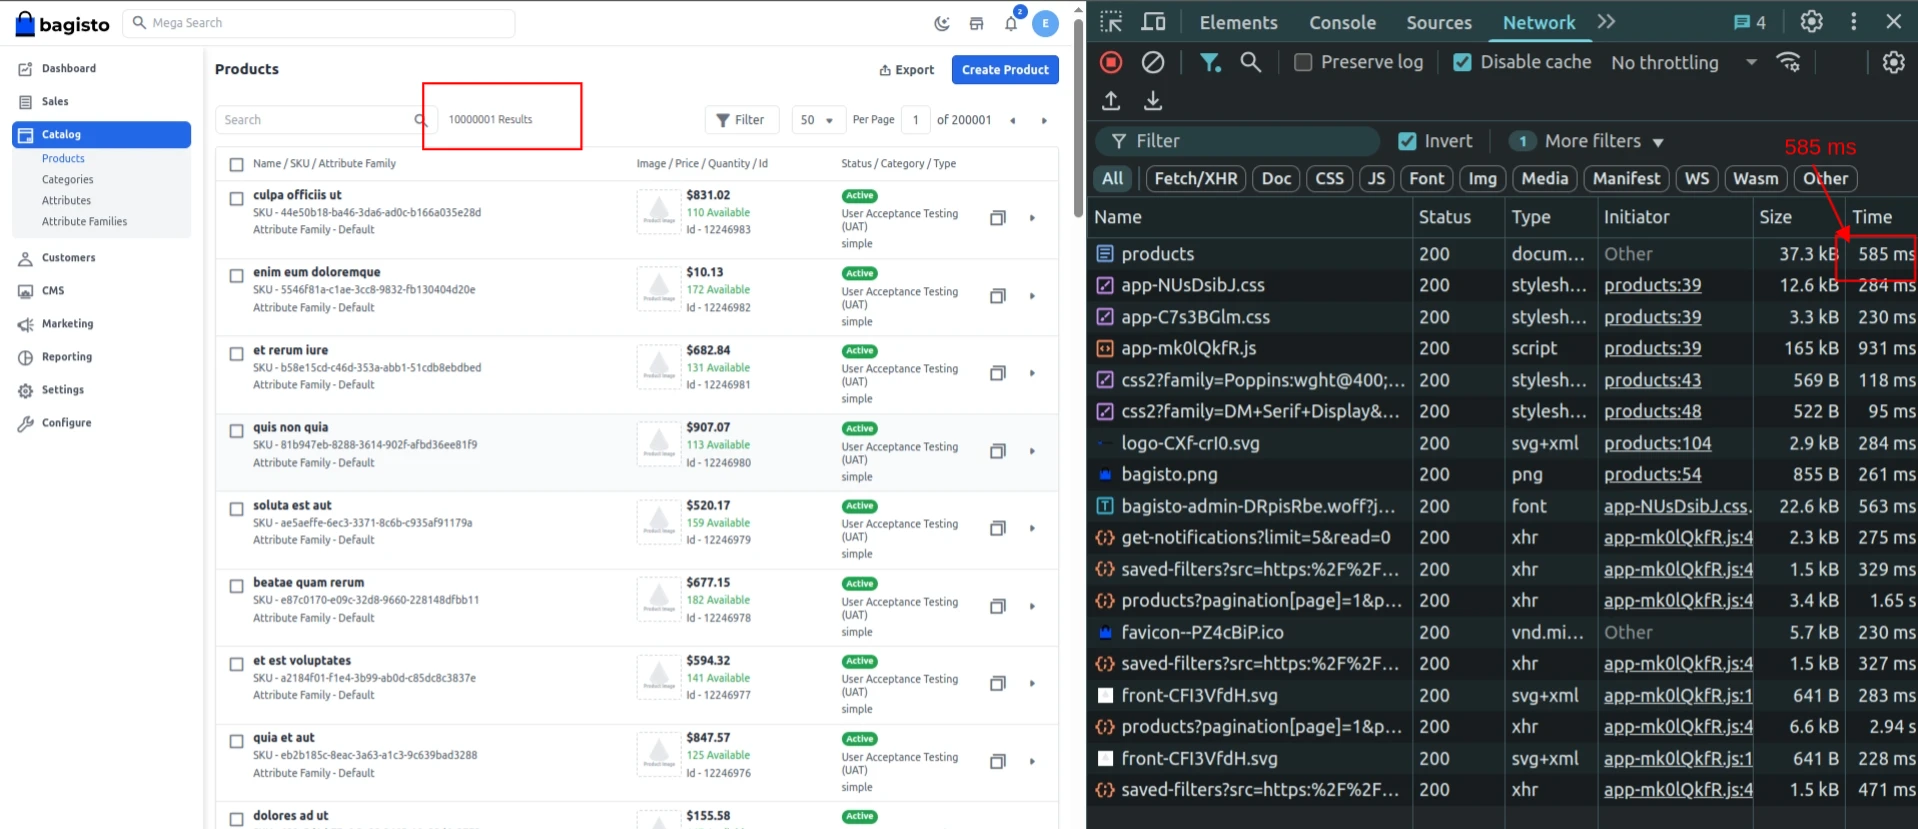Open Categories submenu link
1918x829 pixels.
[x=67, y=180]
